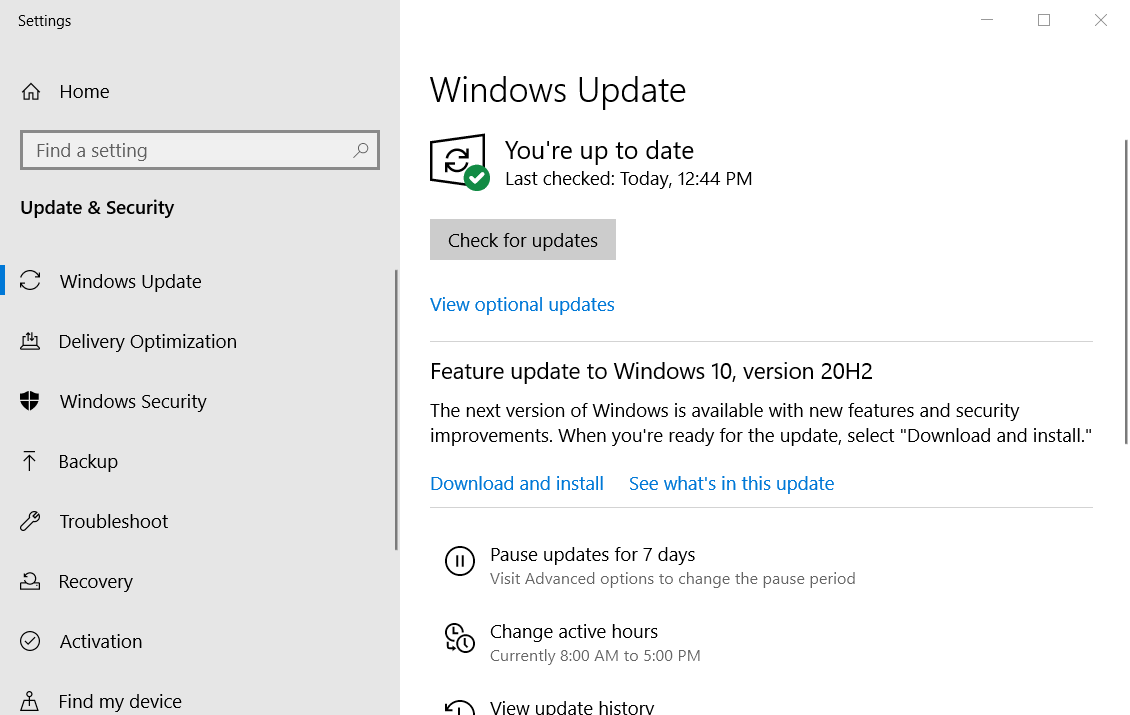Click 'Visit Advanced options' pause period text
This screenshot has width=1130, height=715.
click(672, 578)
